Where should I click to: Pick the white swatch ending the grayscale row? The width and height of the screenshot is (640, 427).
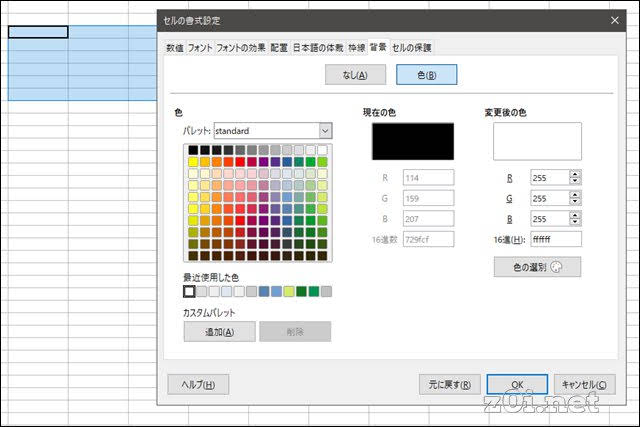322,150
